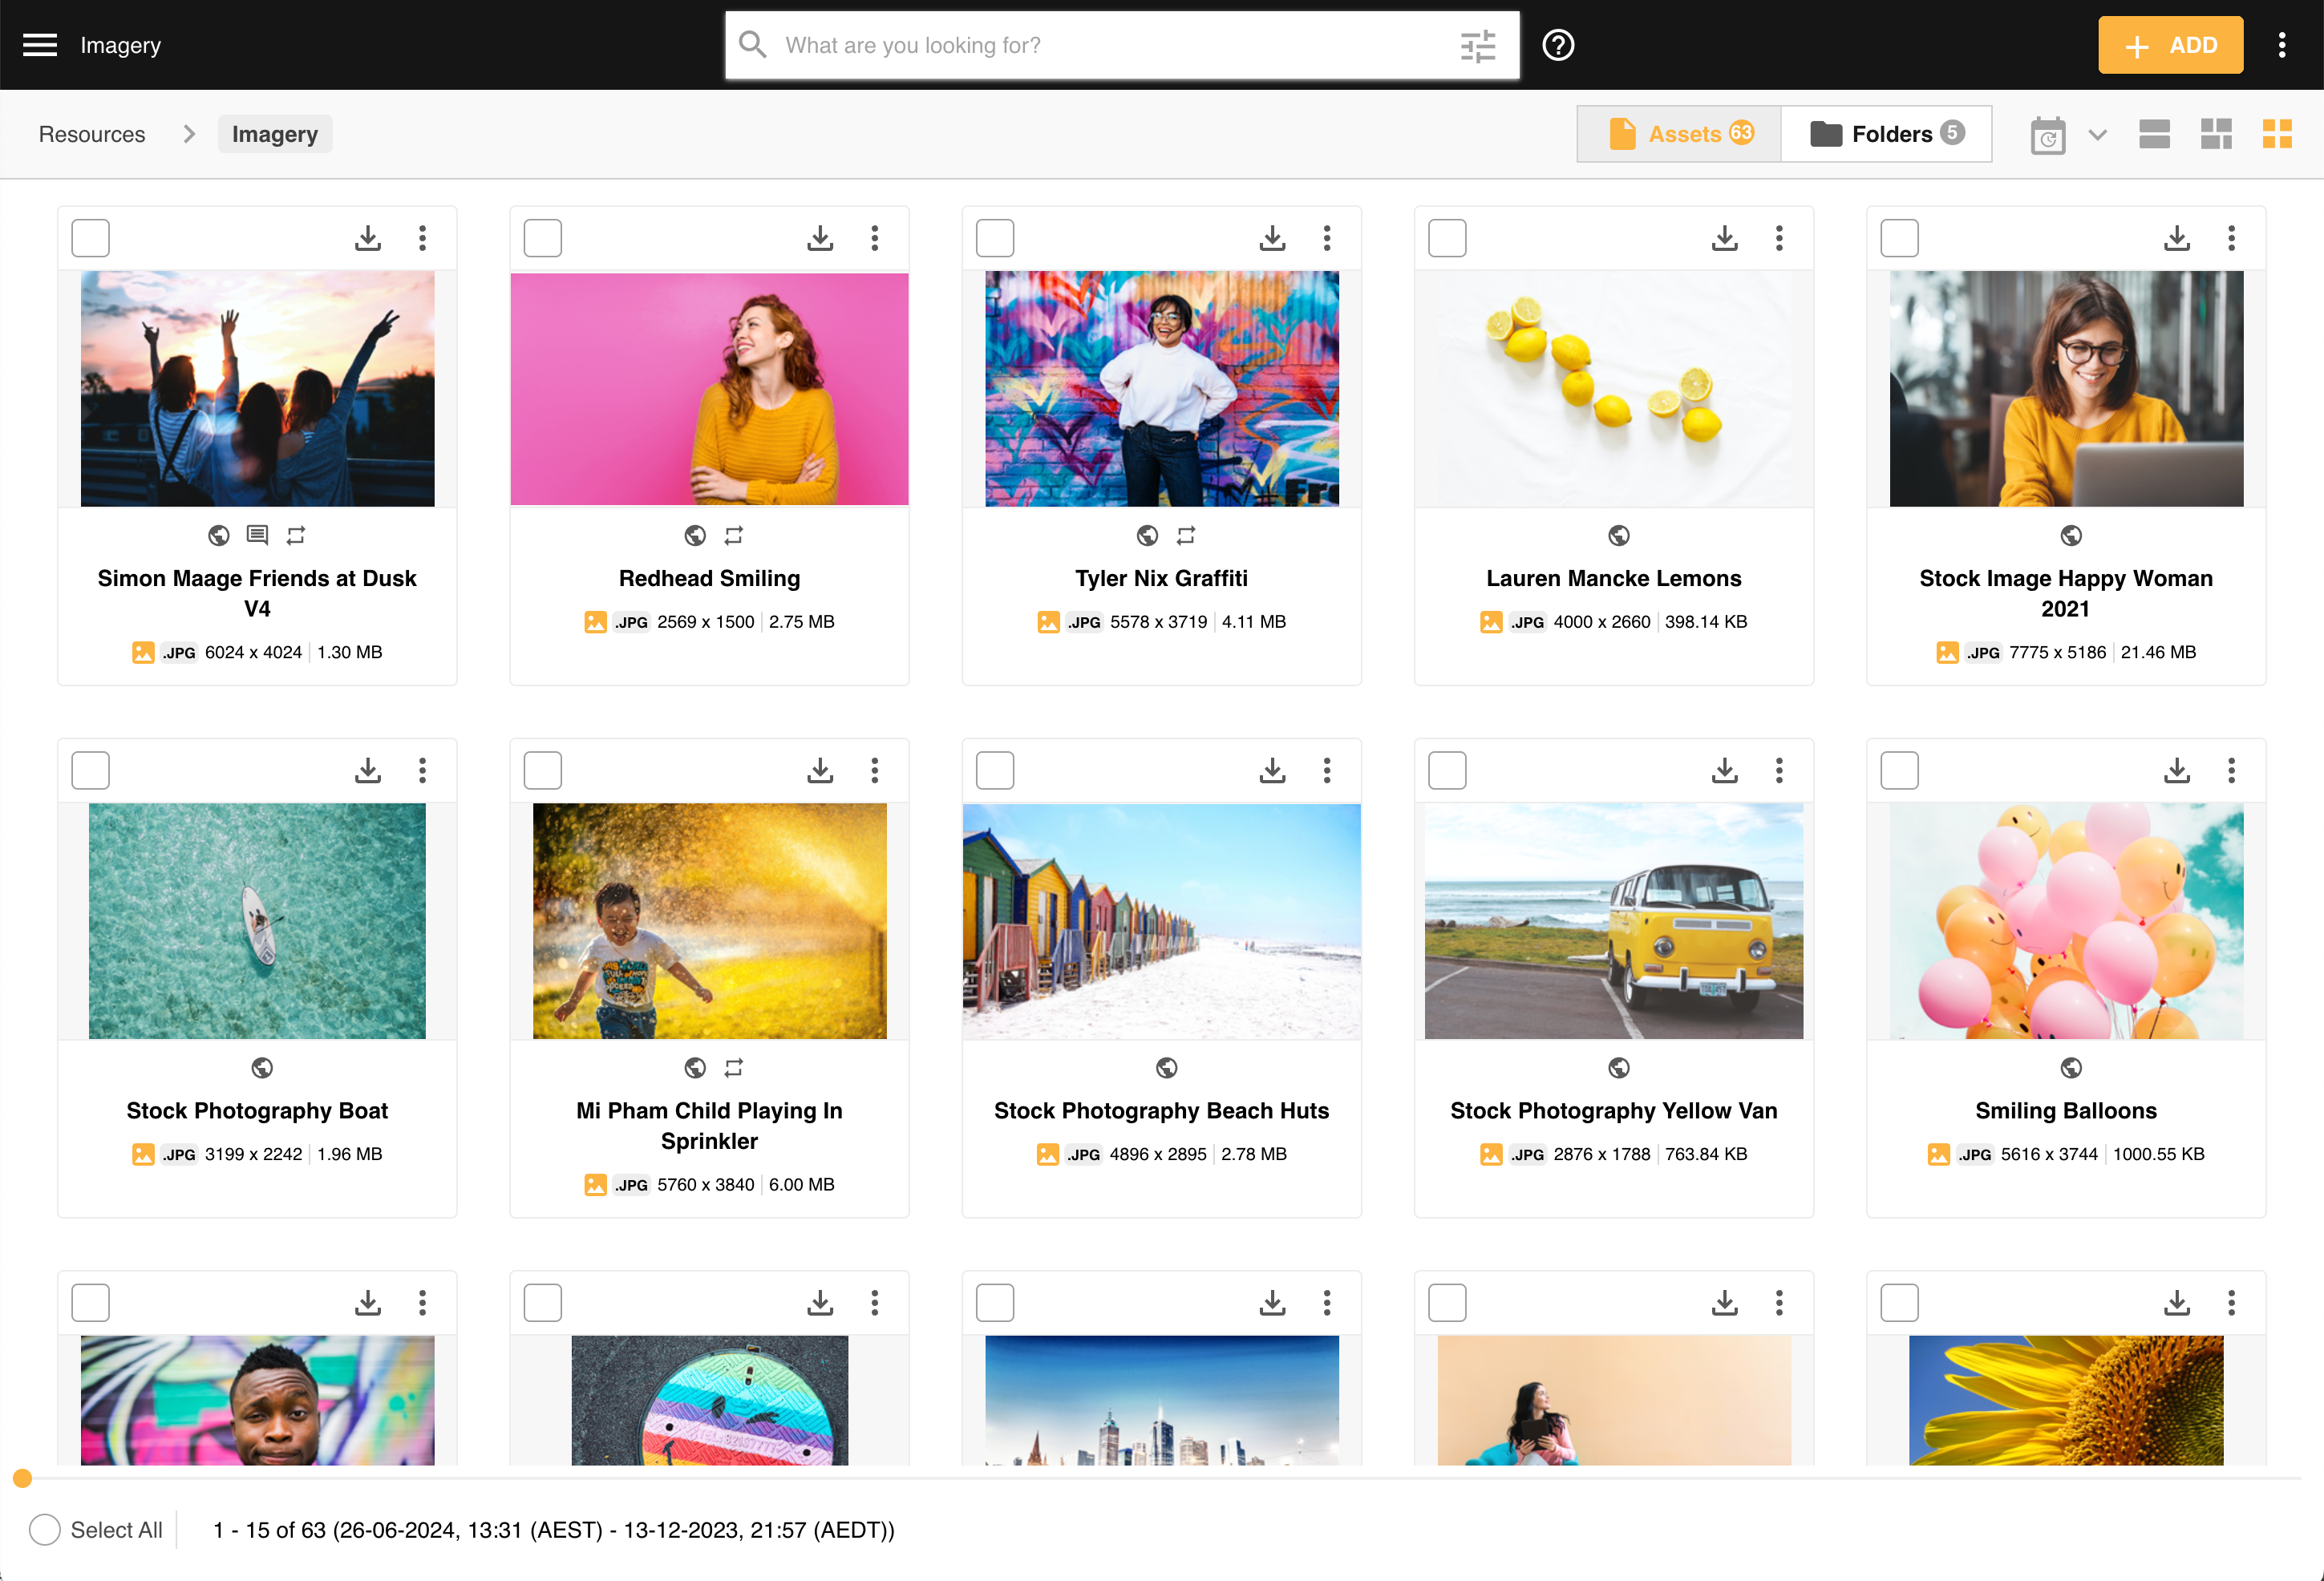This screenshot has height=1581, width=2324.
Task: Open top-right vertical ellipsis menu
Action: pos(2281,45)
